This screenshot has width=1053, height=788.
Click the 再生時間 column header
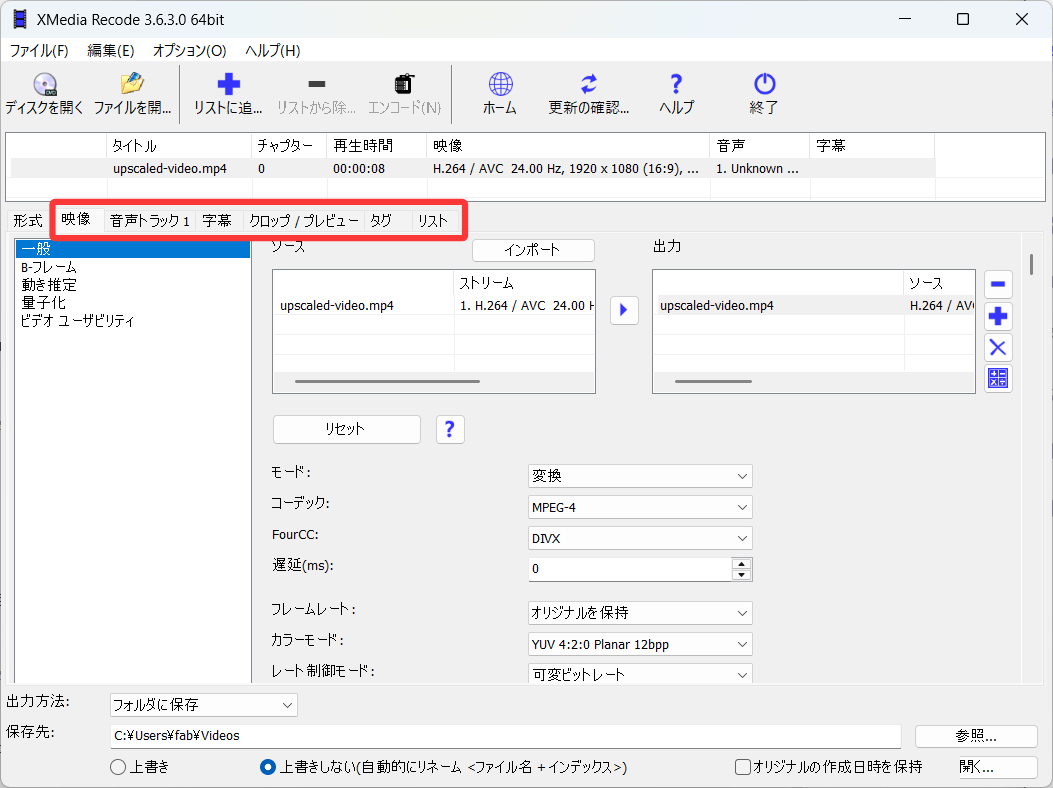[376, 146]
